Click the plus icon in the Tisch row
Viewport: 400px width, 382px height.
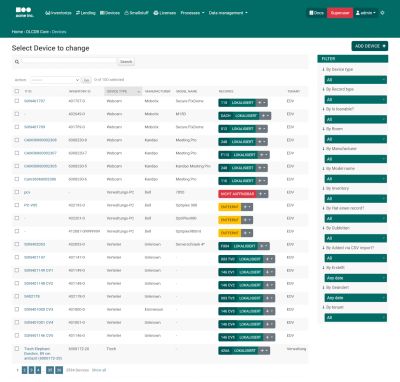pyautogui.click(x=262, y=350)
